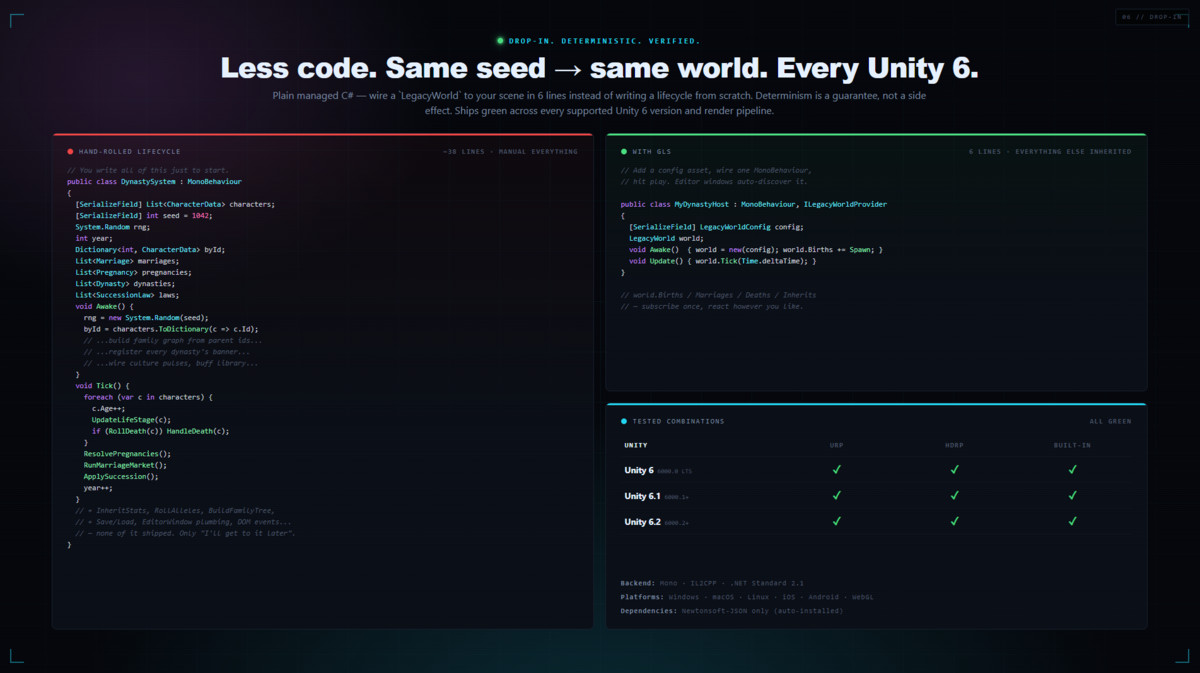Click the green dot before Drop-in tagline

(x=500, y=41)
